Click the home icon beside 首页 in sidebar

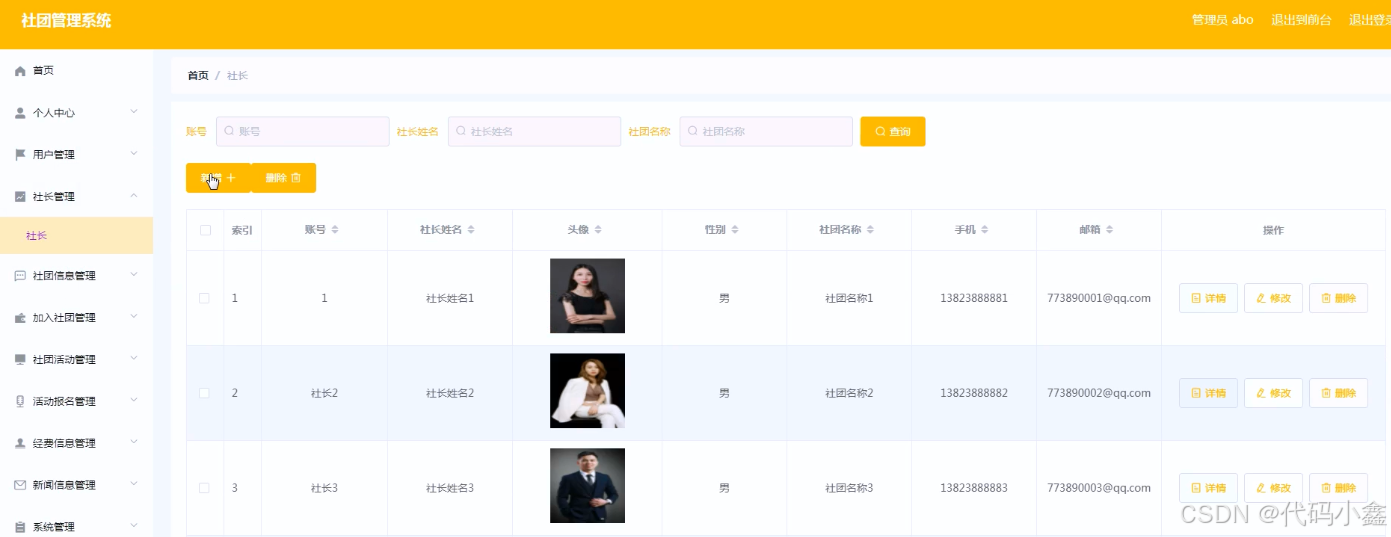tap(20, 71)
